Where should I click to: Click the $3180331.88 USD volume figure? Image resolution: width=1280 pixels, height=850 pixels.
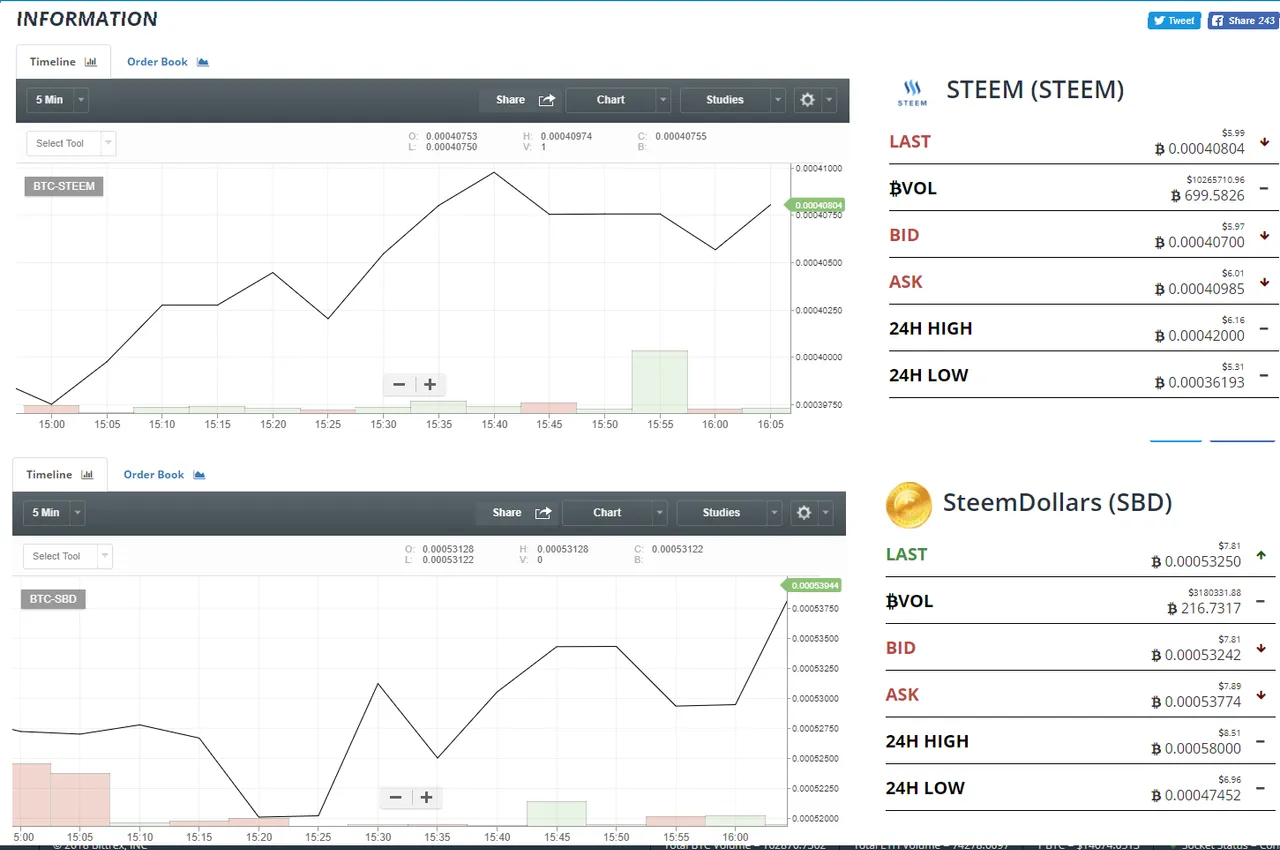1215,593
